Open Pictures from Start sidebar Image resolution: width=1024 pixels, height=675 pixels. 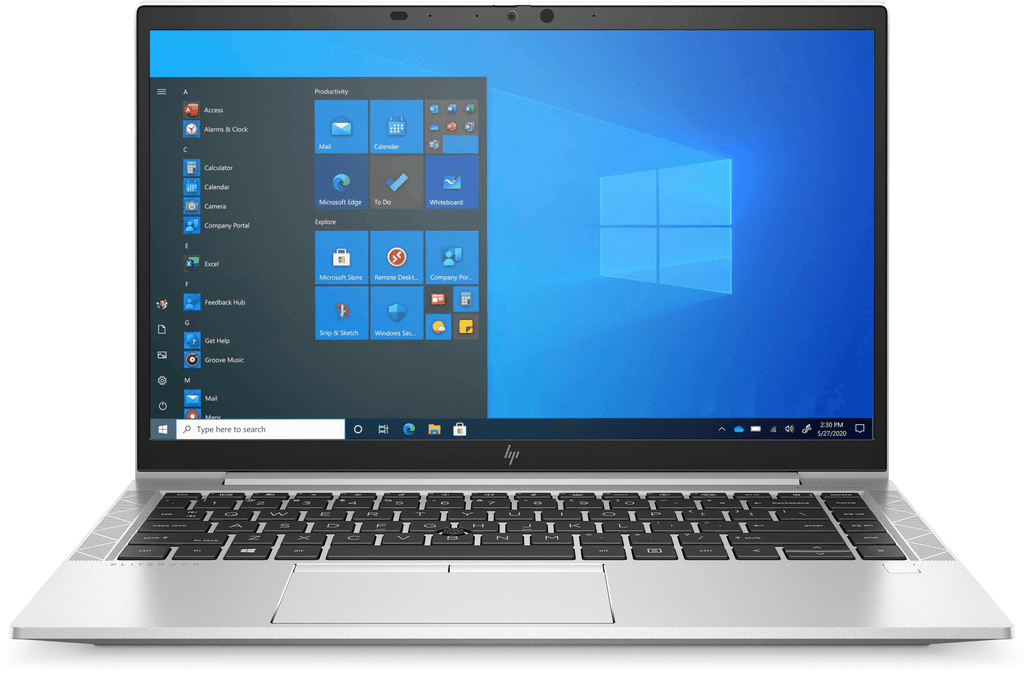(x=162, y=355)
